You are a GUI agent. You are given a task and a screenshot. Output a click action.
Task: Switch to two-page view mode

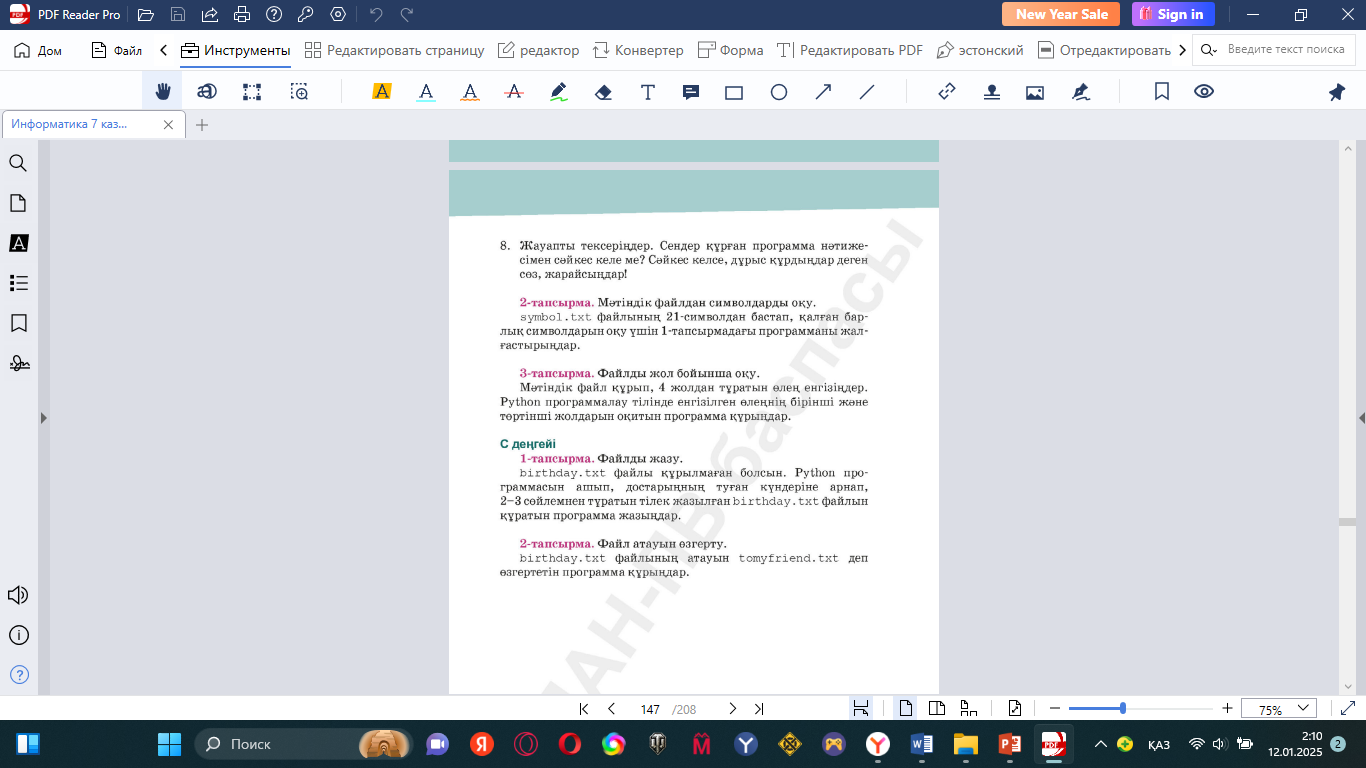pos(937,709)
